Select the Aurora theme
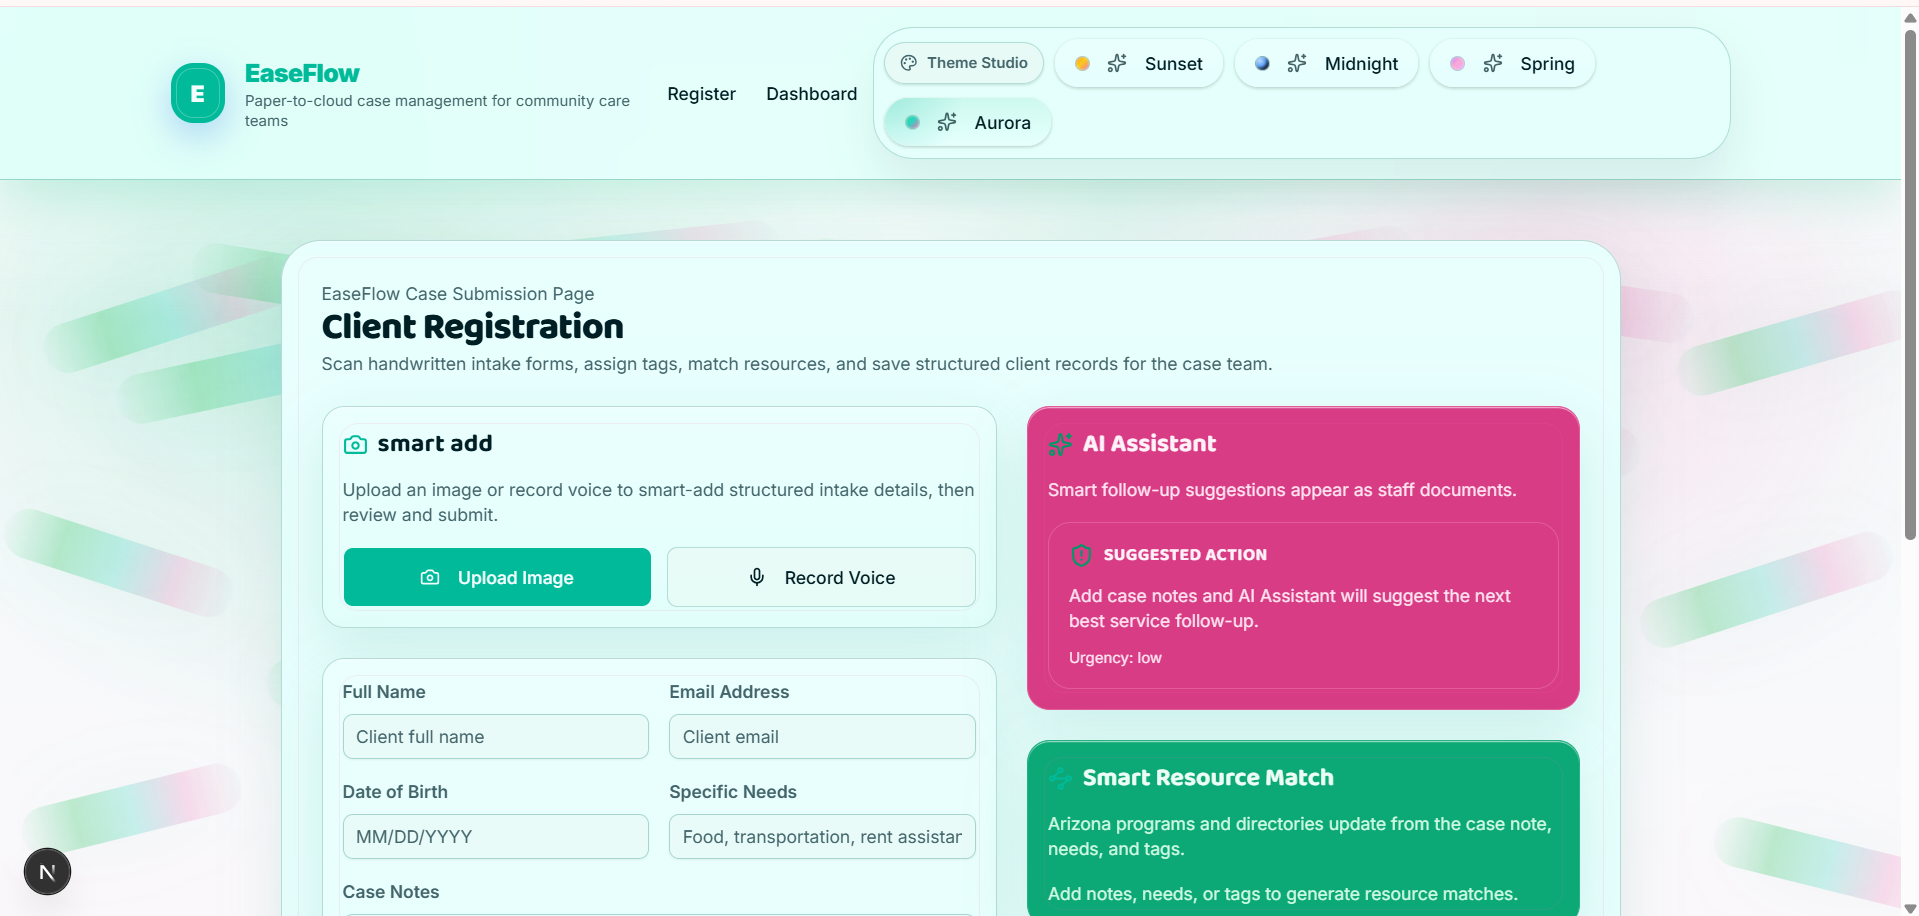This screenshot has height=916, width=1919. [967, 122]
